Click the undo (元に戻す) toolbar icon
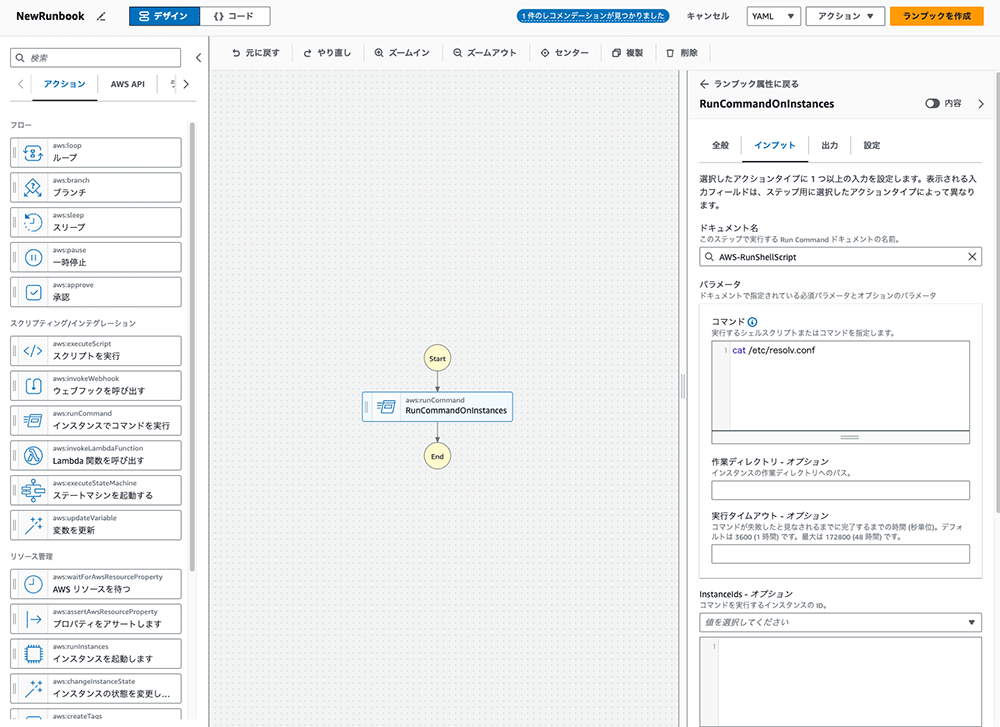This screenshot has width=1000, height=727. click(x=236, y=53)
